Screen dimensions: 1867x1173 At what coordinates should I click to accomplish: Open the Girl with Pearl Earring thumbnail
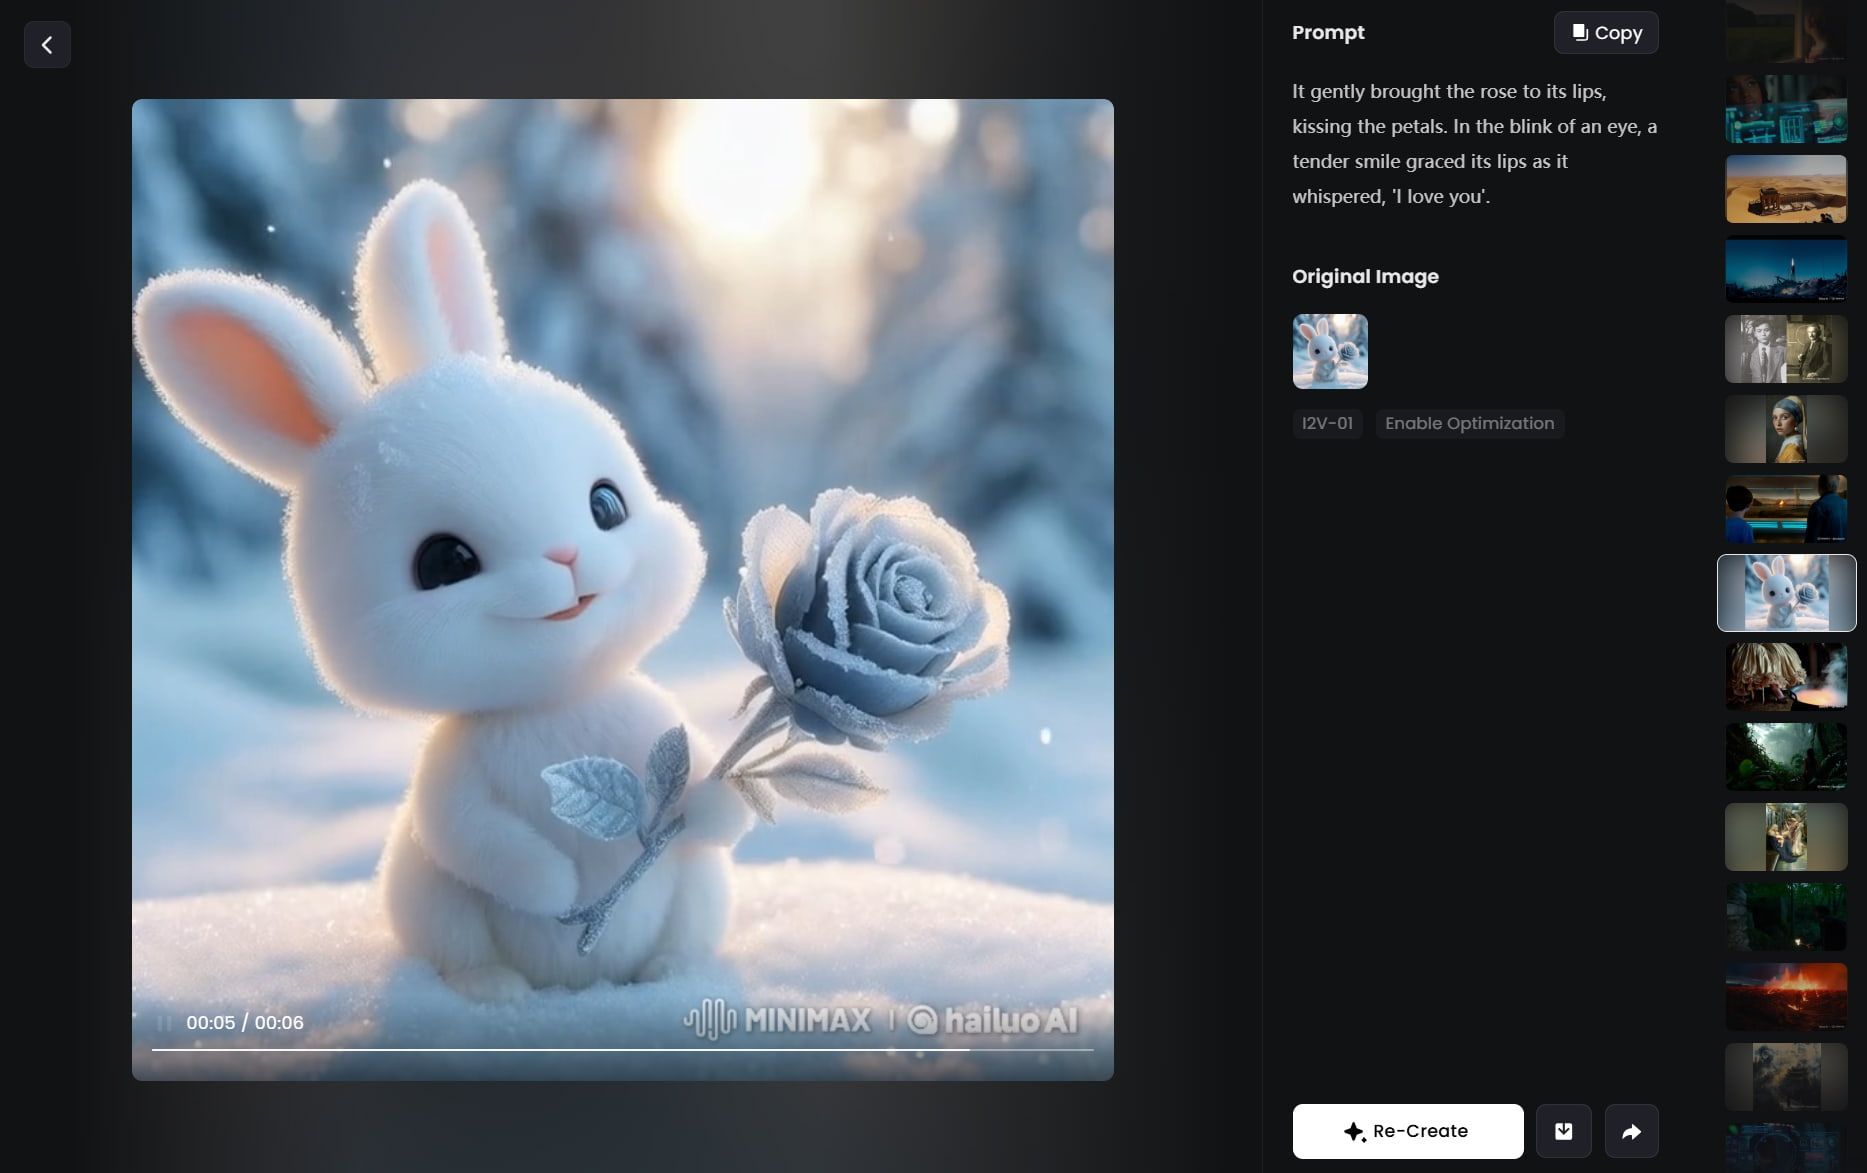click(1785, 429)
